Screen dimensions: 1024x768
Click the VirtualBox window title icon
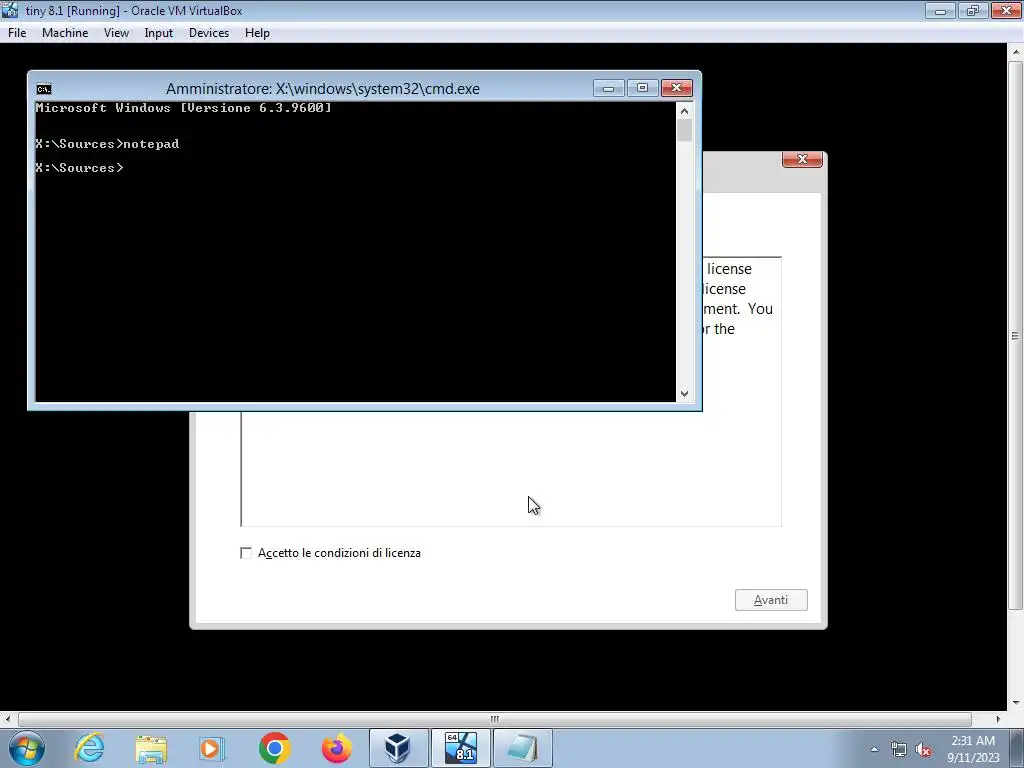pos(10,10)
